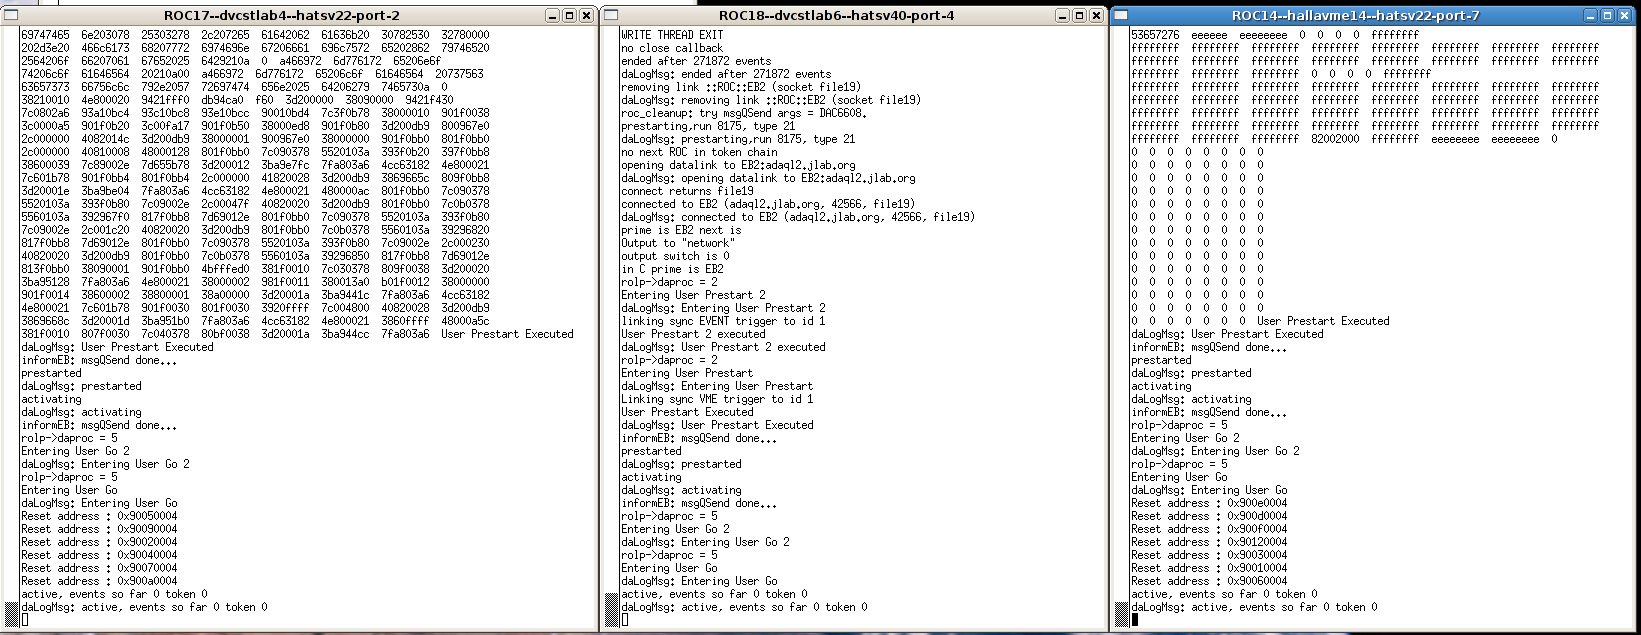The image size is (1641, 635).
Task: Click 'Reset address : 0x90060004' in ROC14
Action: click(x=1209, y=581)
